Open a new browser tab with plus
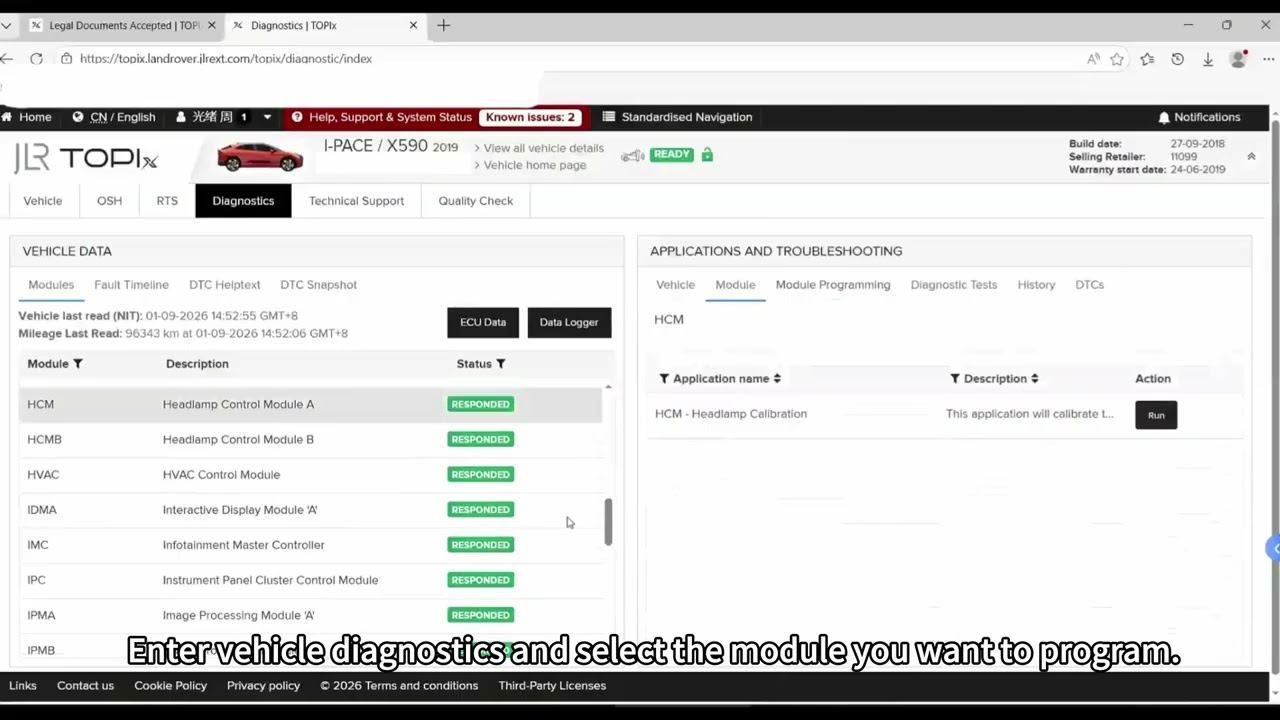 click(x=444, y=25)
